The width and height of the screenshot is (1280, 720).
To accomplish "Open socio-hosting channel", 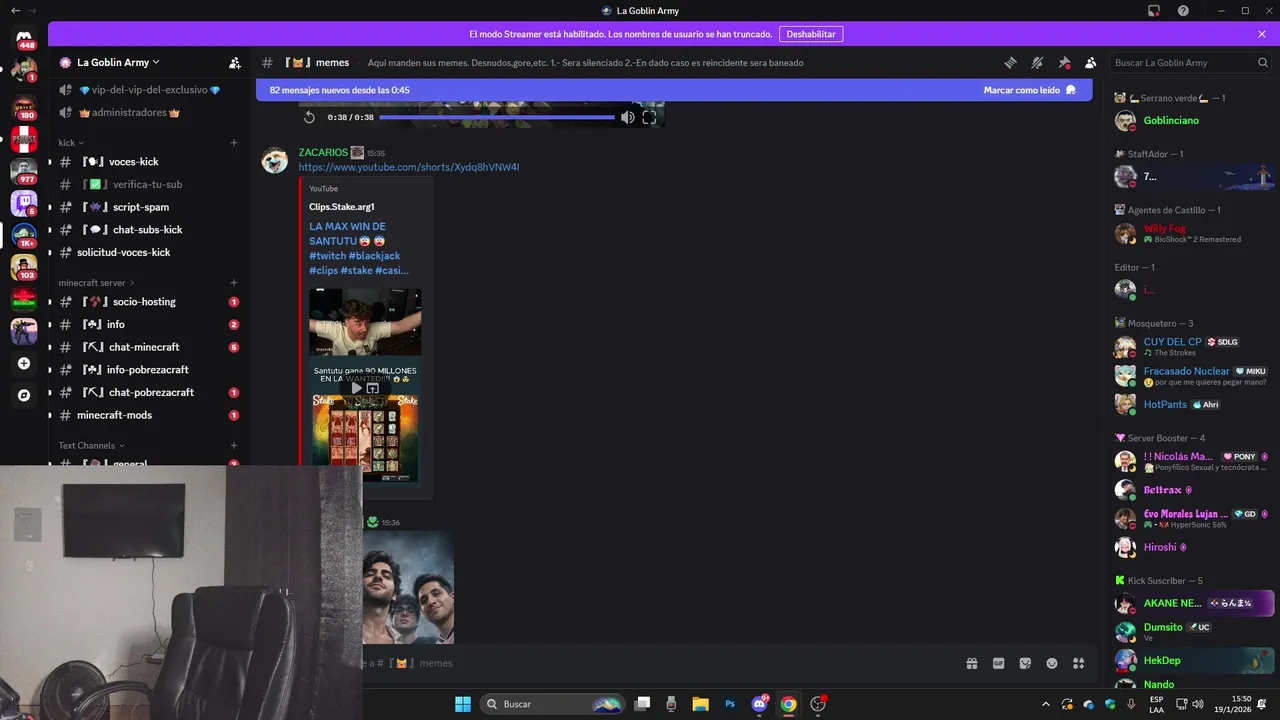I will [x=144, y=302].
